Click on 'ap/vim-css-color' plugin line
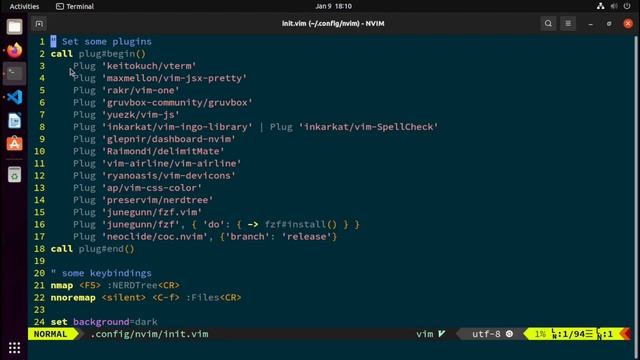The image size is (640, 360). 138,188
